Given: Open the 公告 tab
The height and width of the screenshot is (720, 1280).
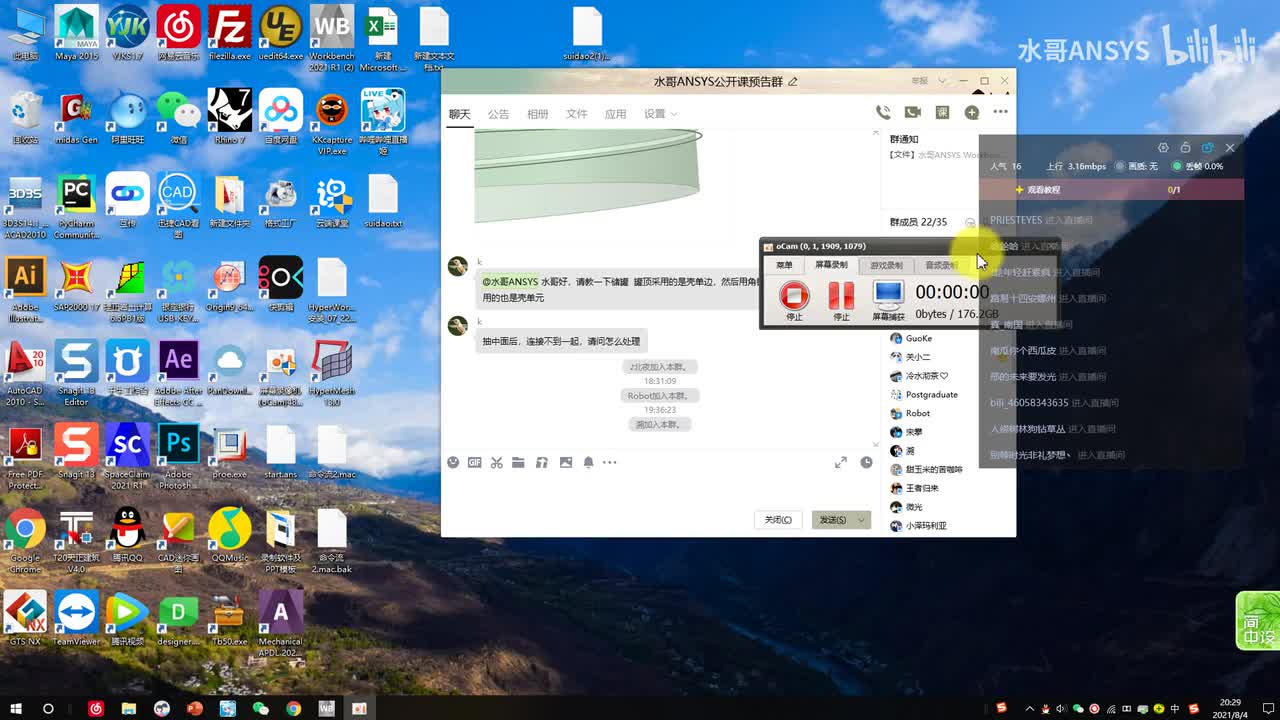Looking at the screenshot, I should pyautogui.click(x=498, y=114).
